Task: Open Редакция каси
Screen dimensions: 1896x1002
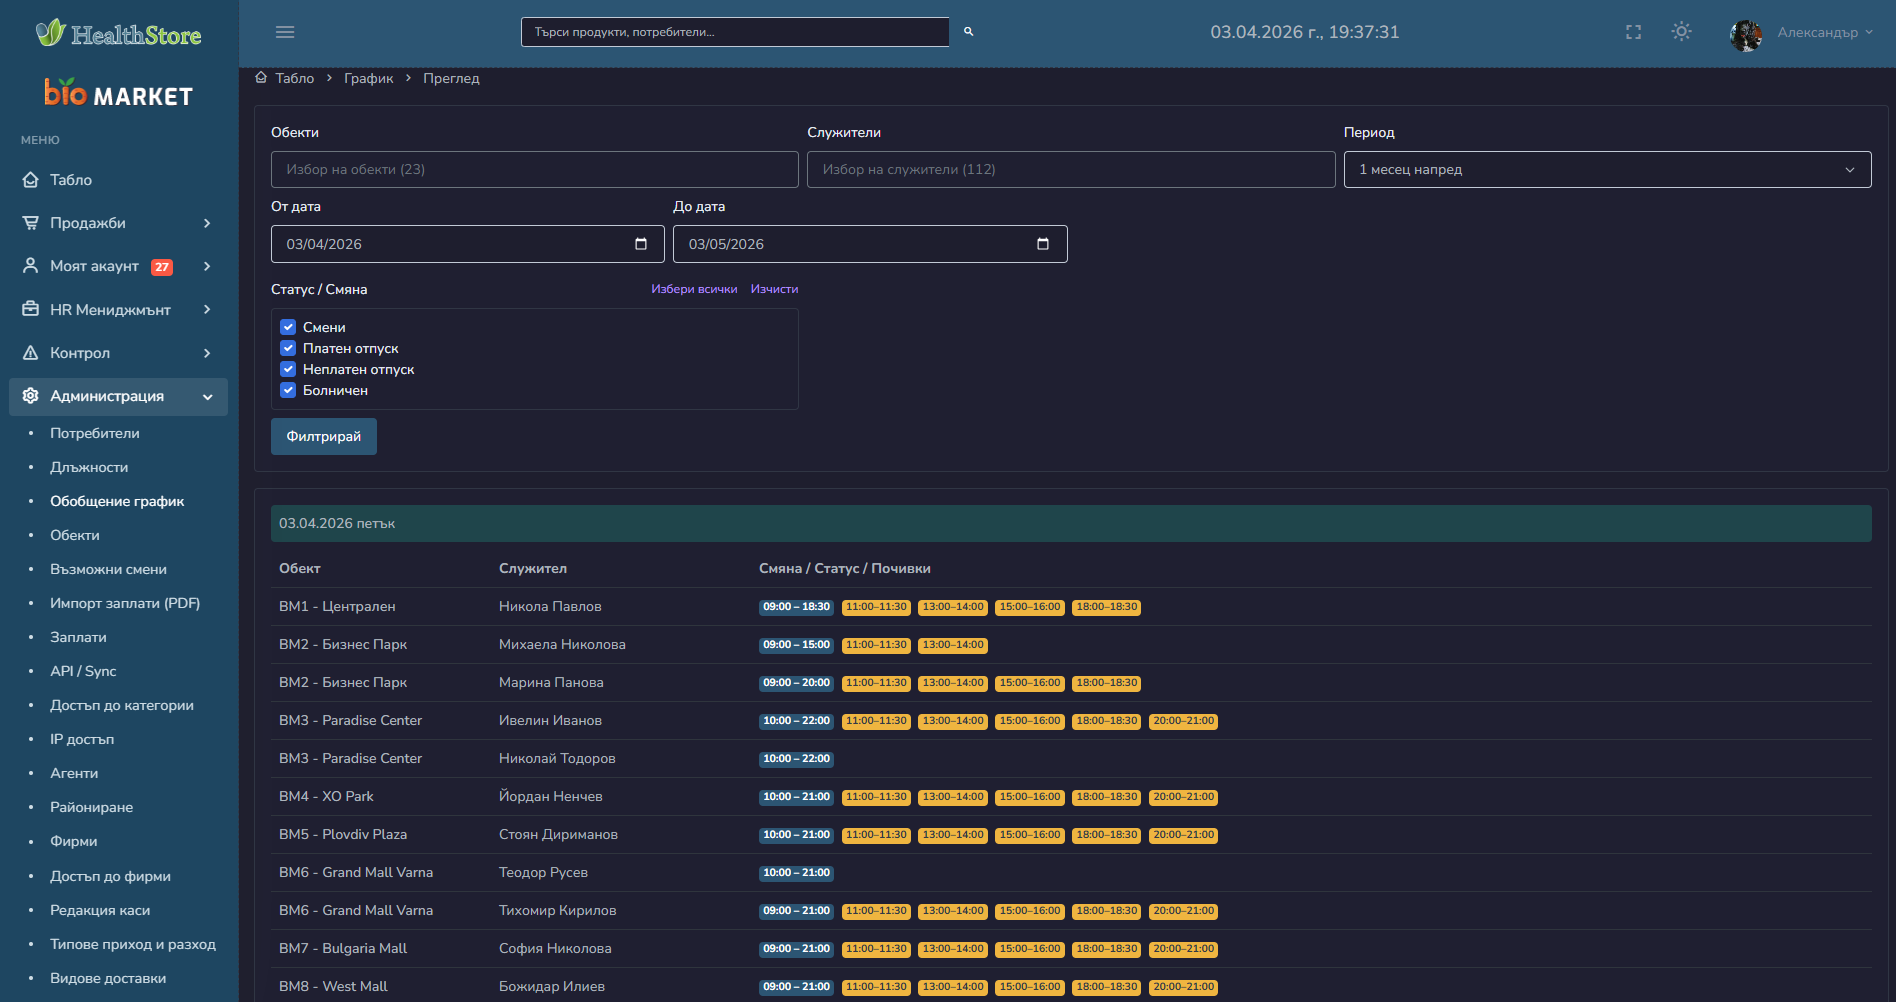Action: (100, 910)
